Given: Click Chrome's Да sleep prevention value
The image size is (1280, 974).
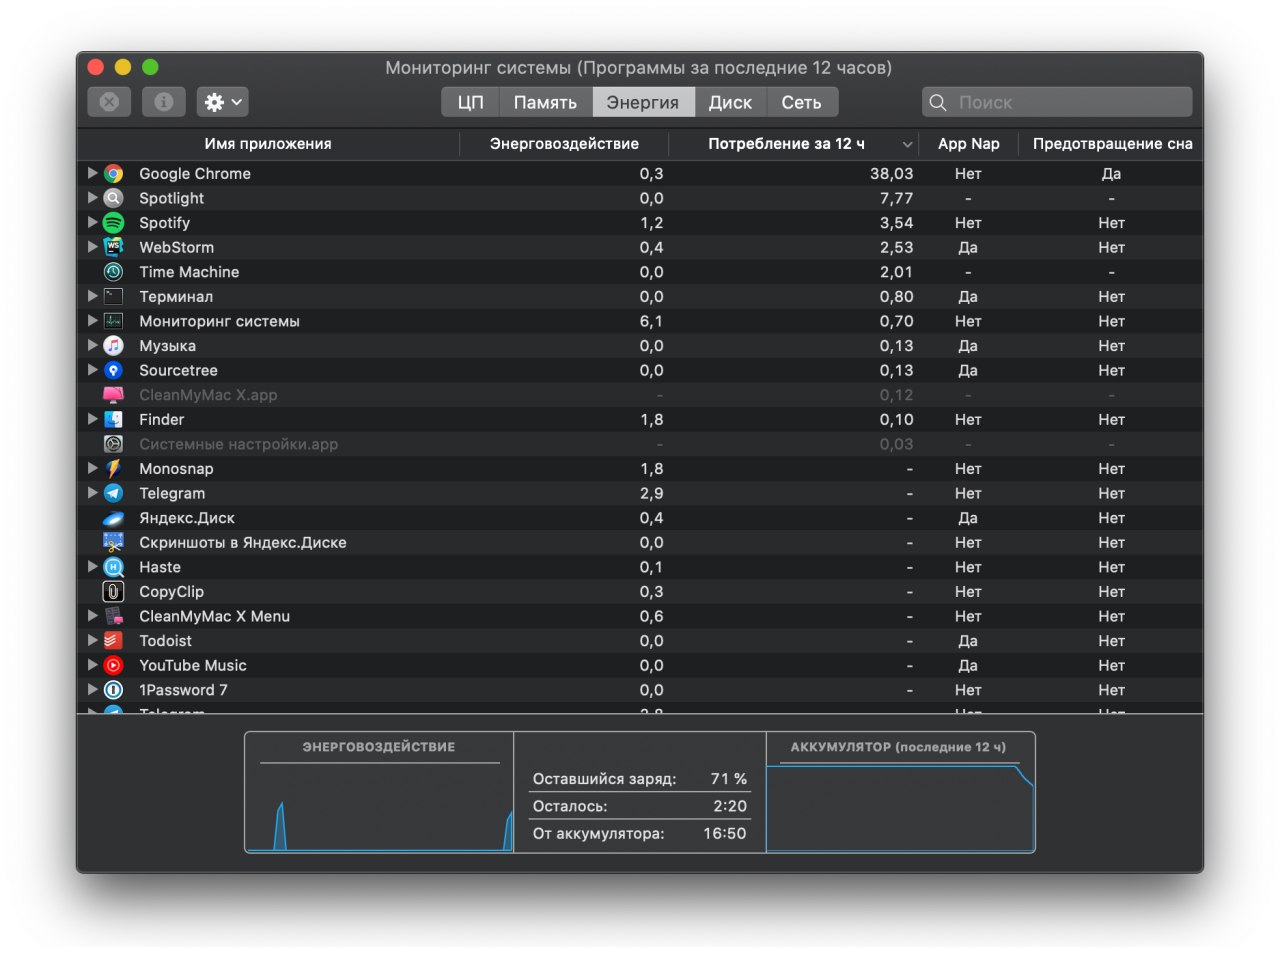Looking at the screenshot, I should (x=1111, y=173).
